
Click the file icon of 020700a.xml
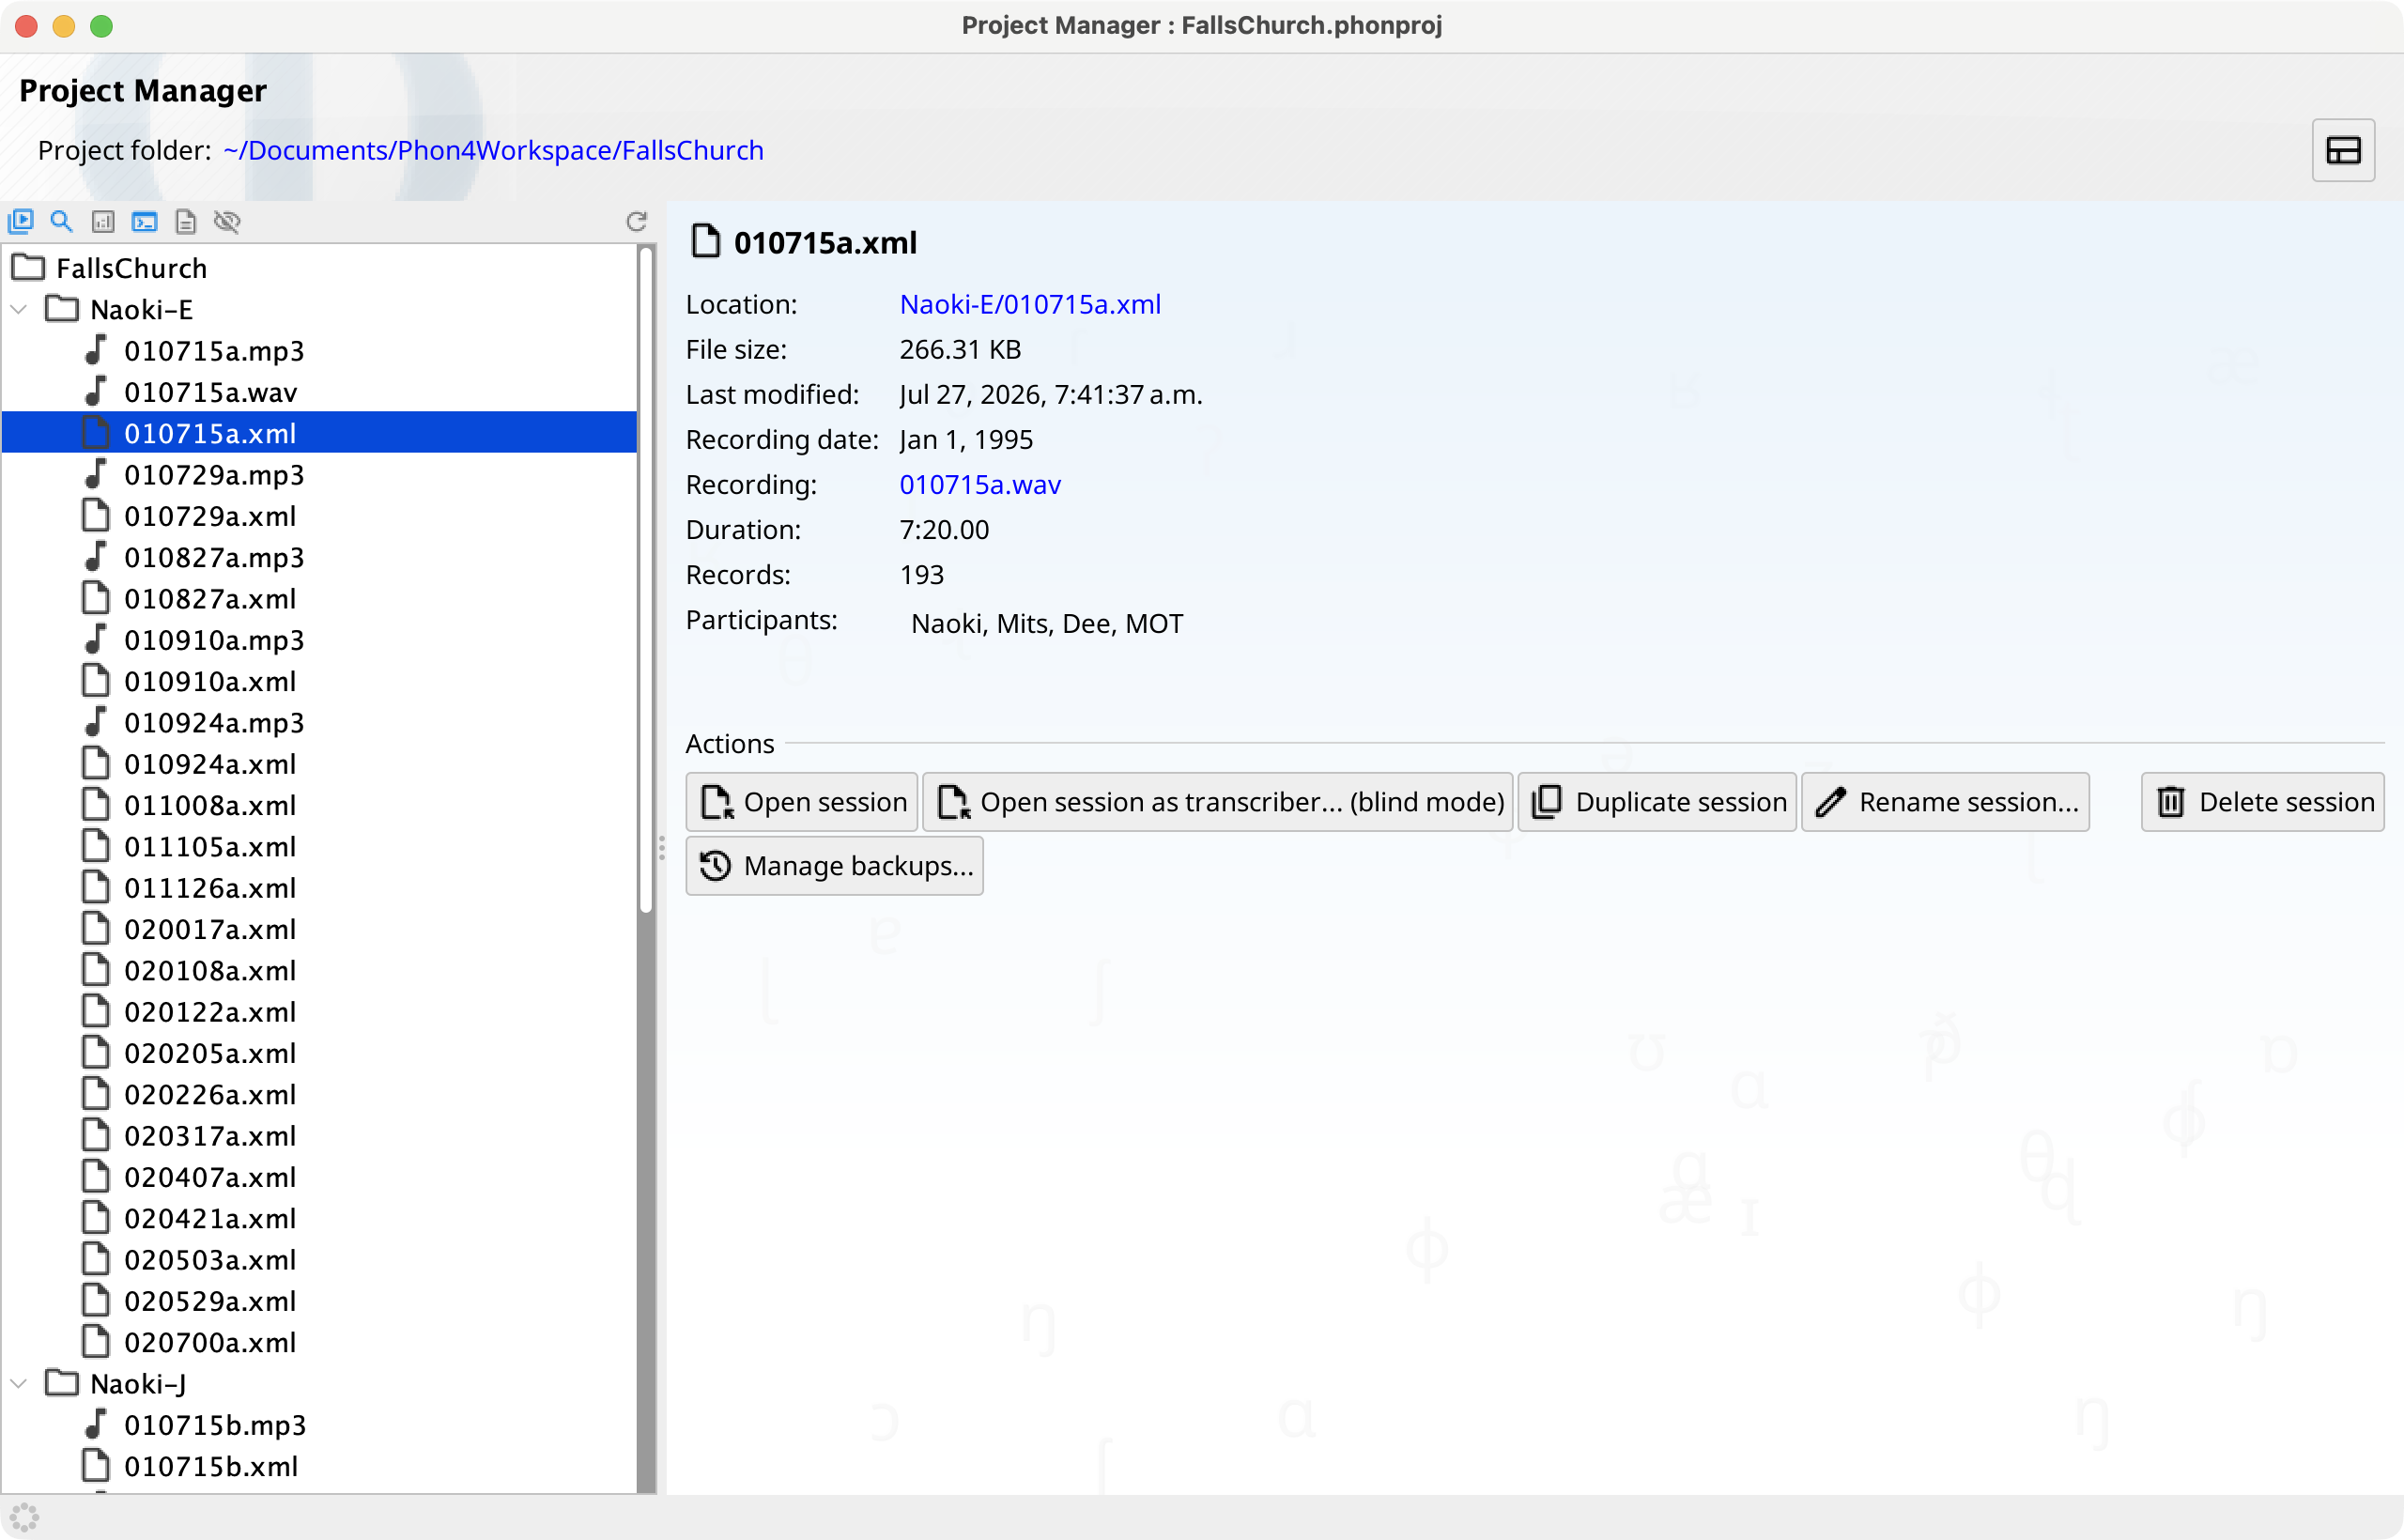pyautogui.click(x=96, y=1341)
